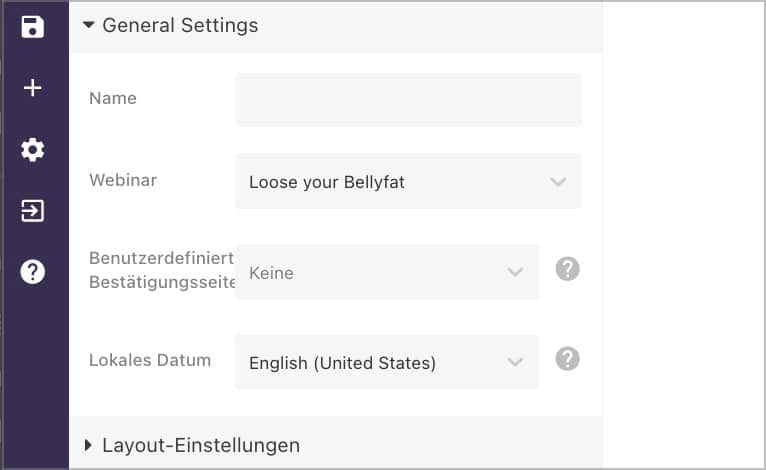Screen dimensions: 766x470
Task: Click the plus add icon in sidebar
Action: tap(32, 88)
